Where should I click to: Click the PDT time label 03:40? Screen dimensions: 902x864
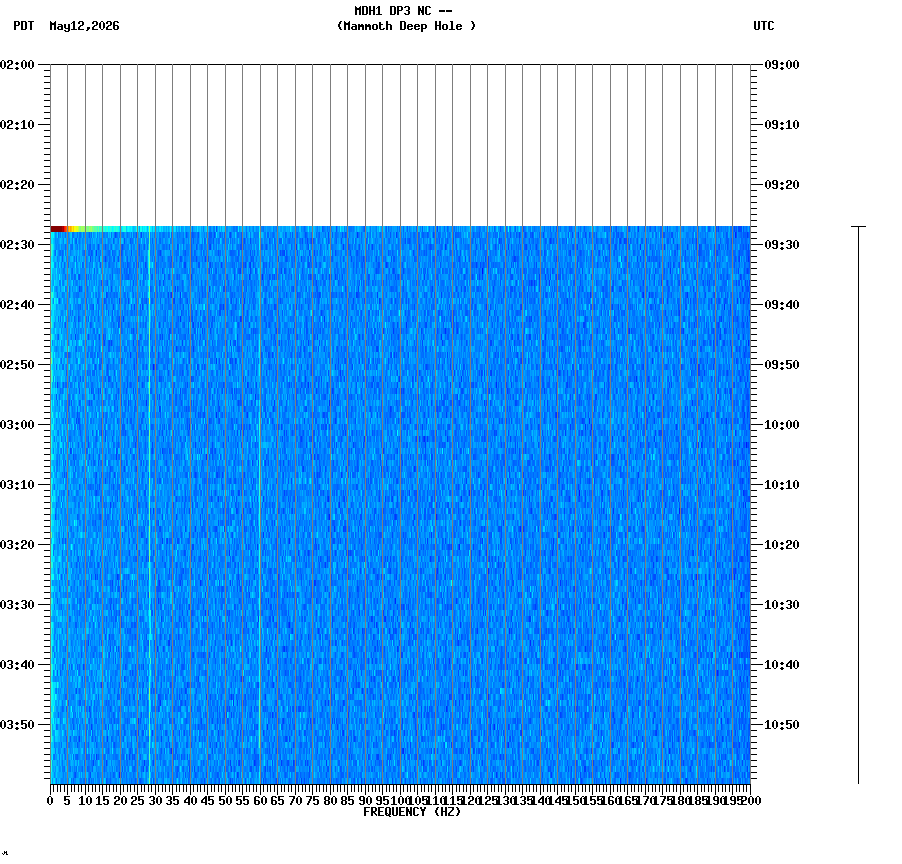18,665
